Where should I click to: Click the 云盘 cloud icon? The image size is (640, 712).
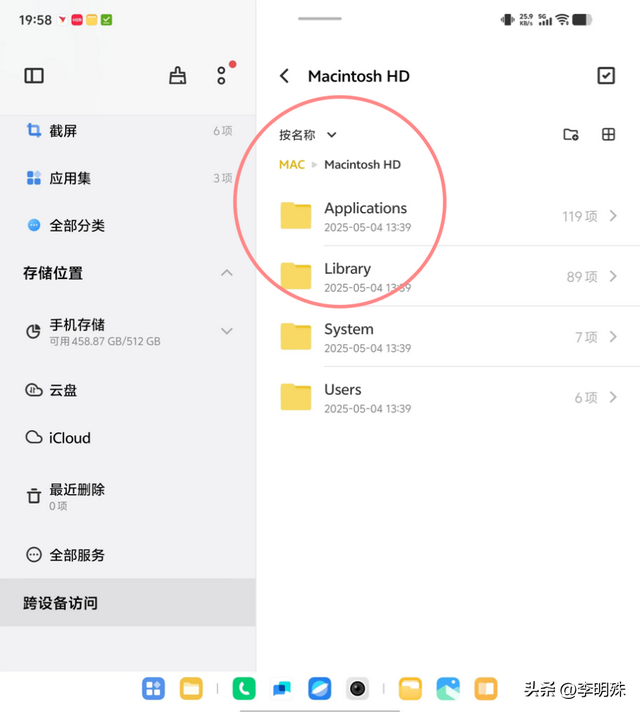tap(34, 390)
